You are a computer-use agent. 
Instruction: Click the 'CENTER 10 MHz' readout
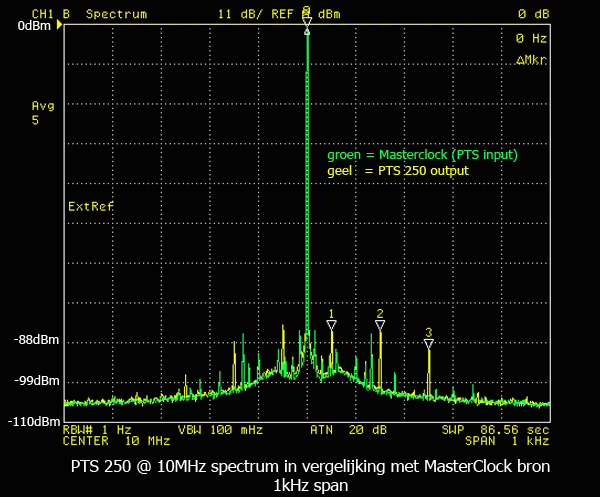(116, 441)
